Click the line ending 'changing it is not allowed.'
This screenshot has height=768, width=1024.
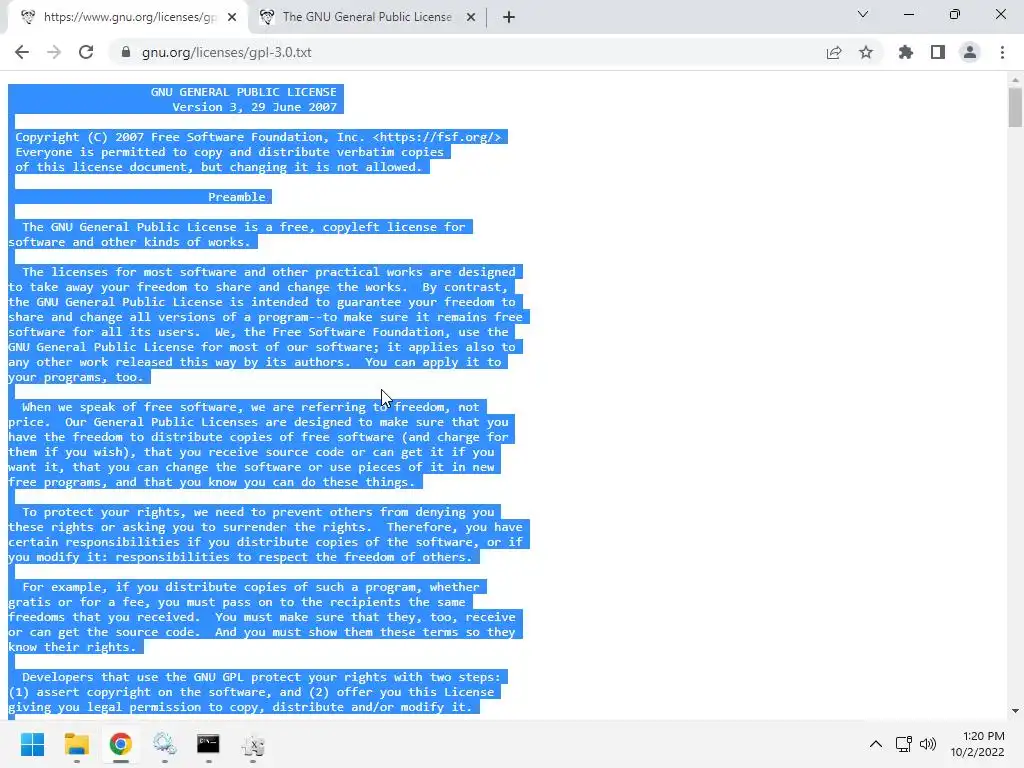[x=219, y=167]
